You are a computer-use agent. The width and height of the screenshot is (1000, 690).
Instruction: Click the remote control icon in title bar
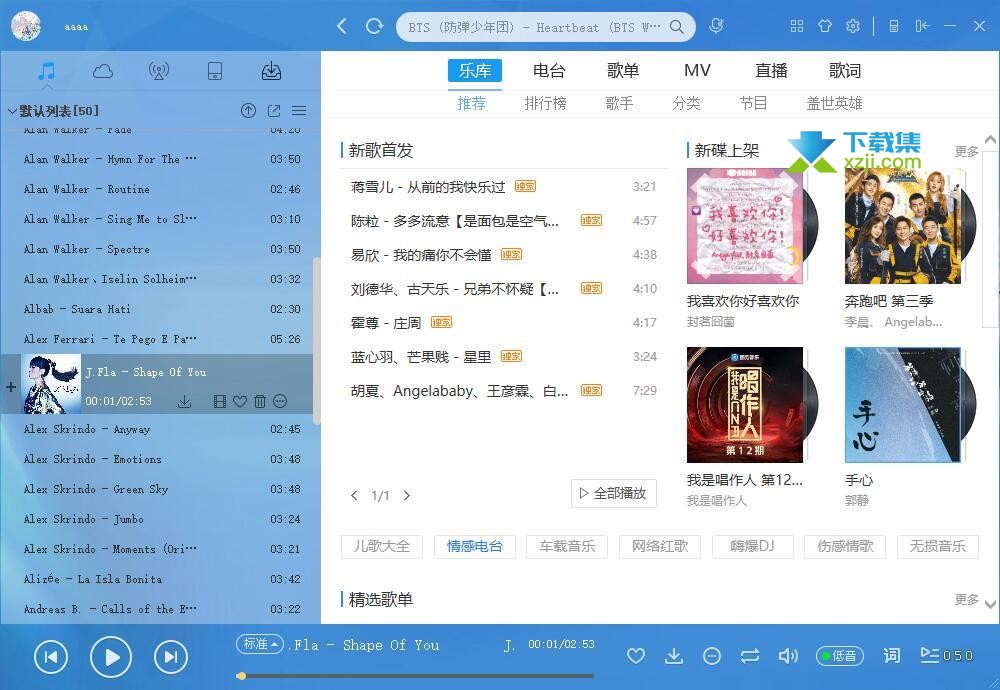tap(894, 26)
